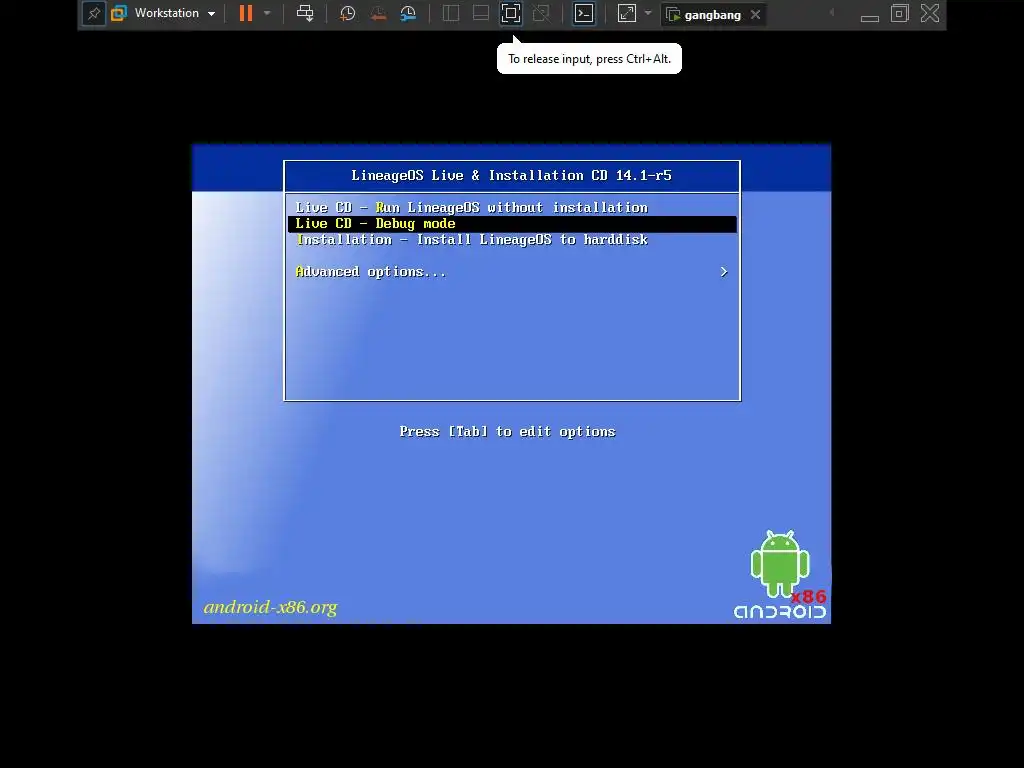Image resolution: width=1024 pixels, height=768 pixels.
Task: Click the LineageOS Installation CD 14.1-r5 title
Action: [x=511, y=176]
